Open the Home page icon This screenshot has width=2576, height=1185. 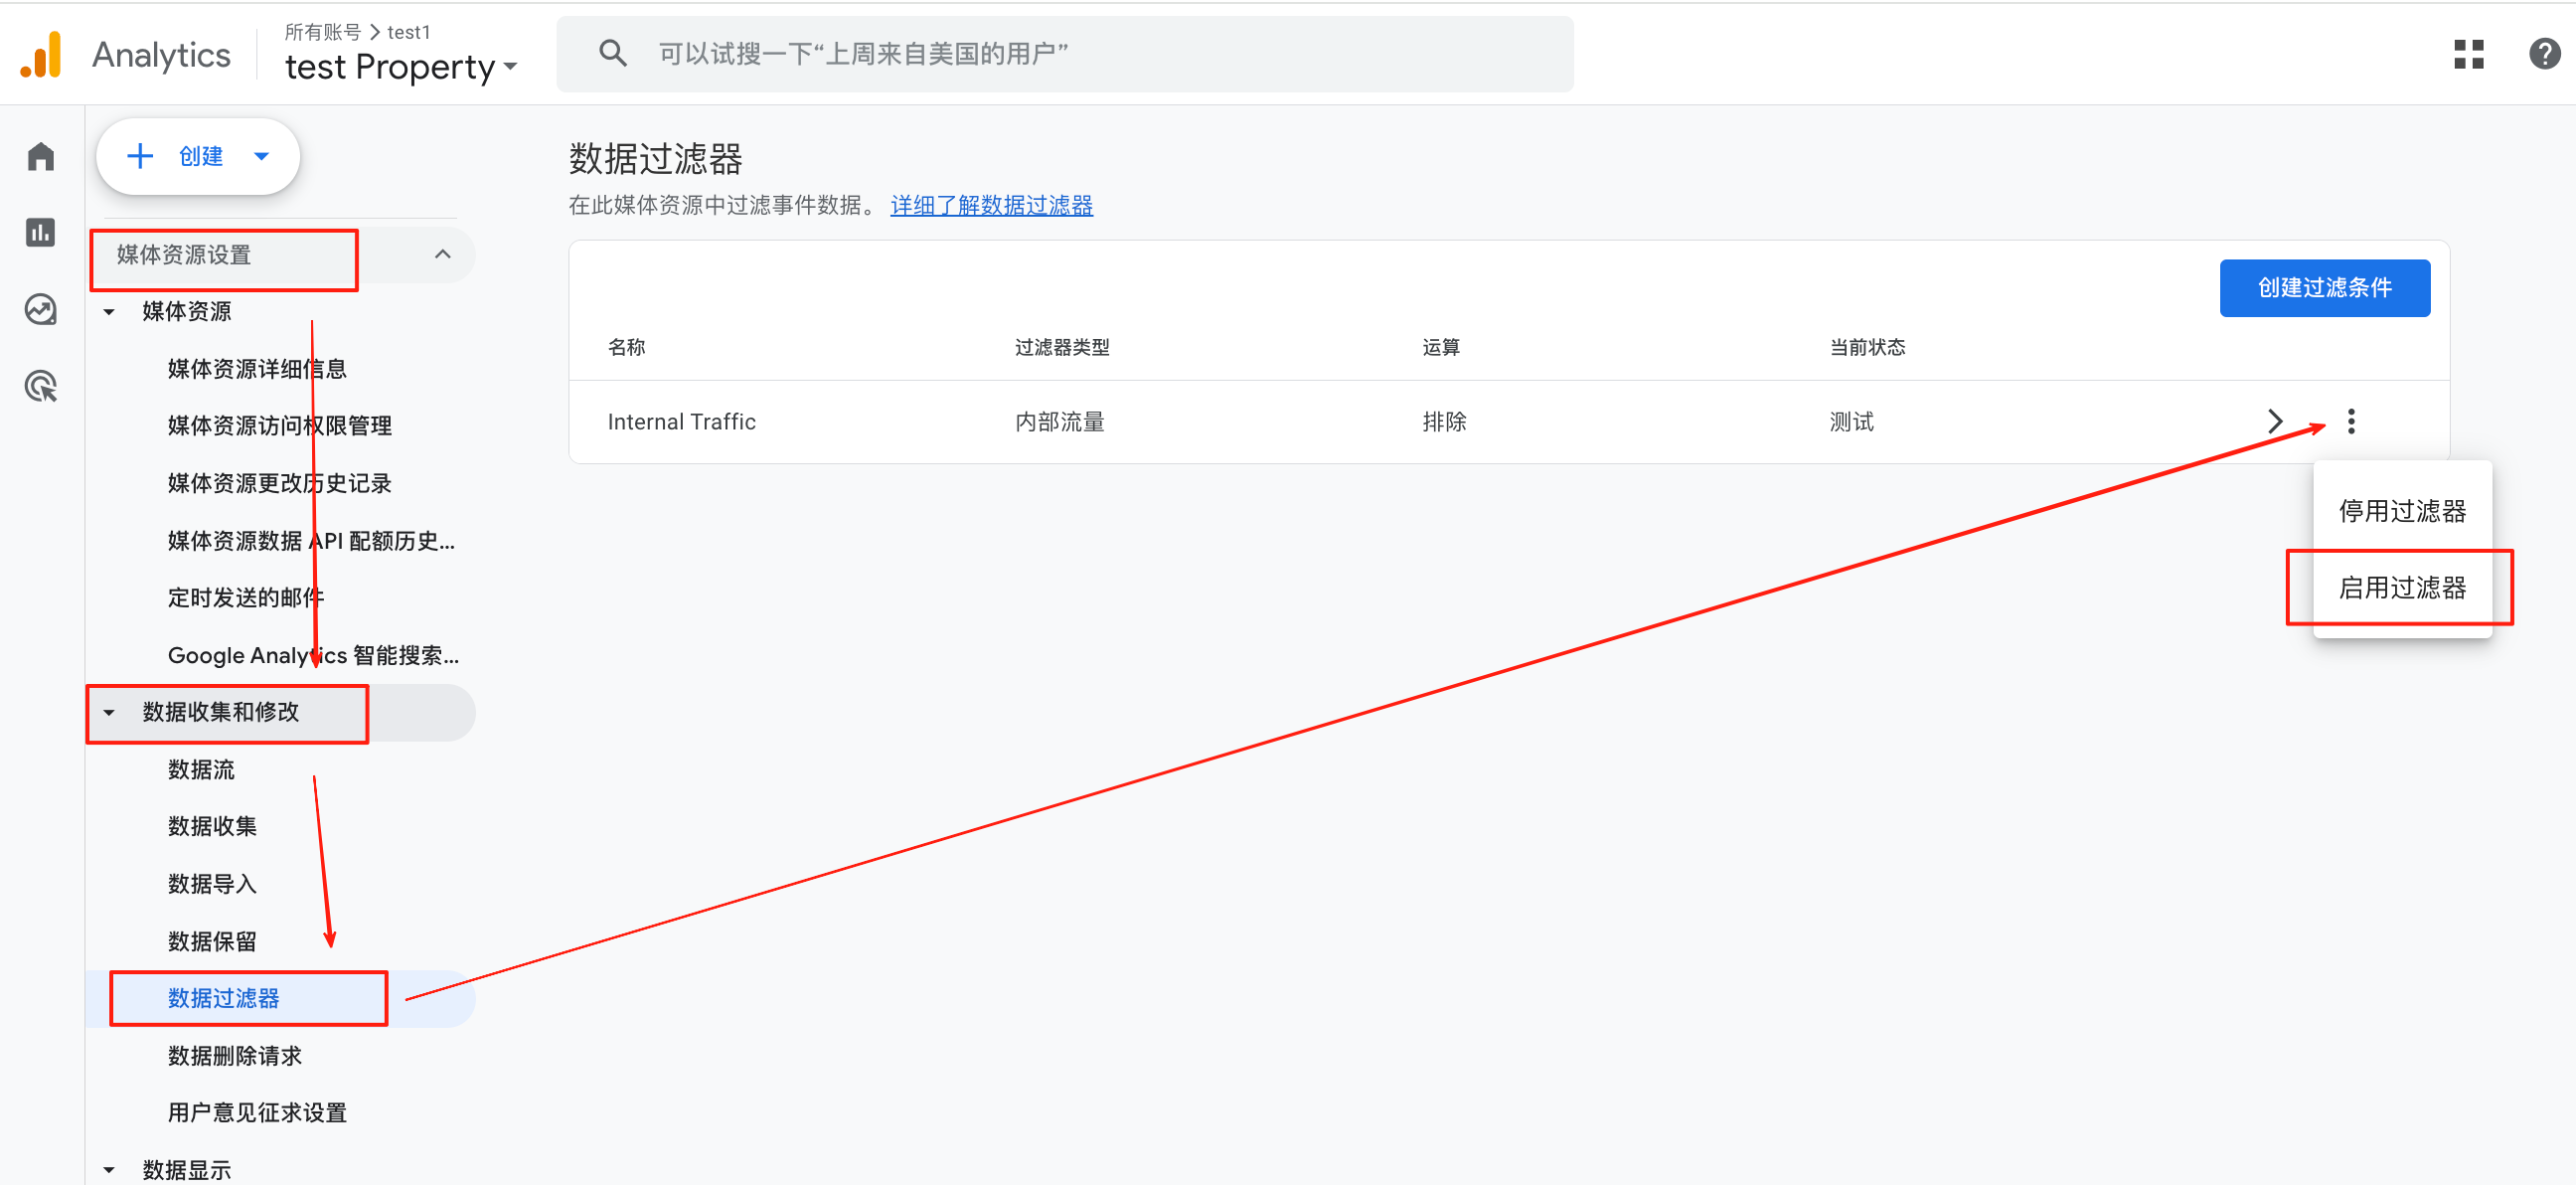(40, 156)
